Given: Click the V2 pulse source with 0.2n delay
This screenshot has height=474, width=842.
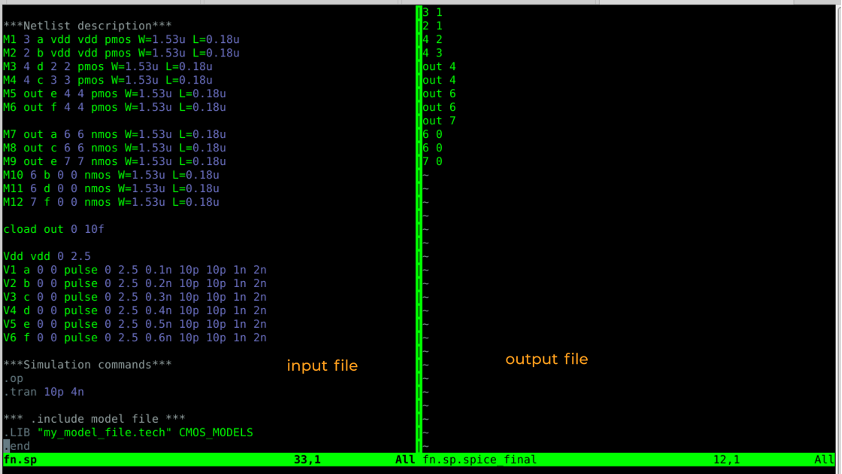Looking at the screenshot, I should [135, 283].
